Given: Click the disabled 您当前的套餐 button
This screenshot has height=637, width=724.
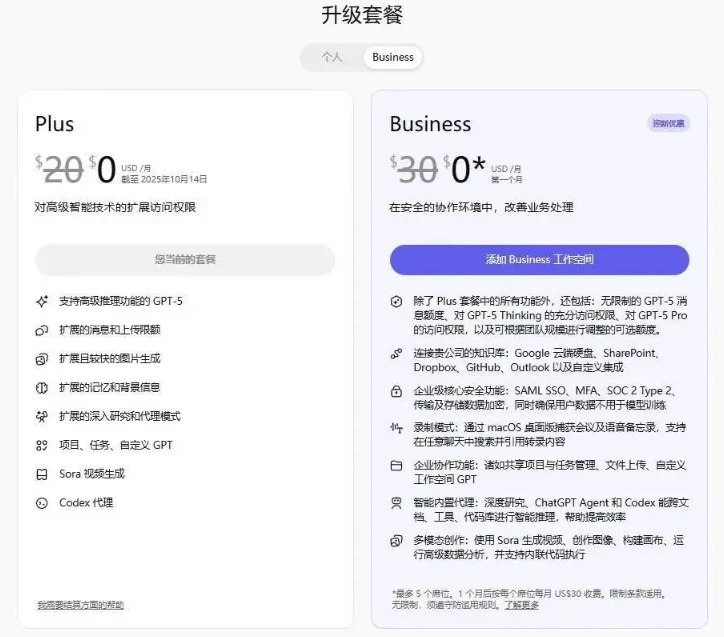Looking at the screenshot, I should click(185, 260).
